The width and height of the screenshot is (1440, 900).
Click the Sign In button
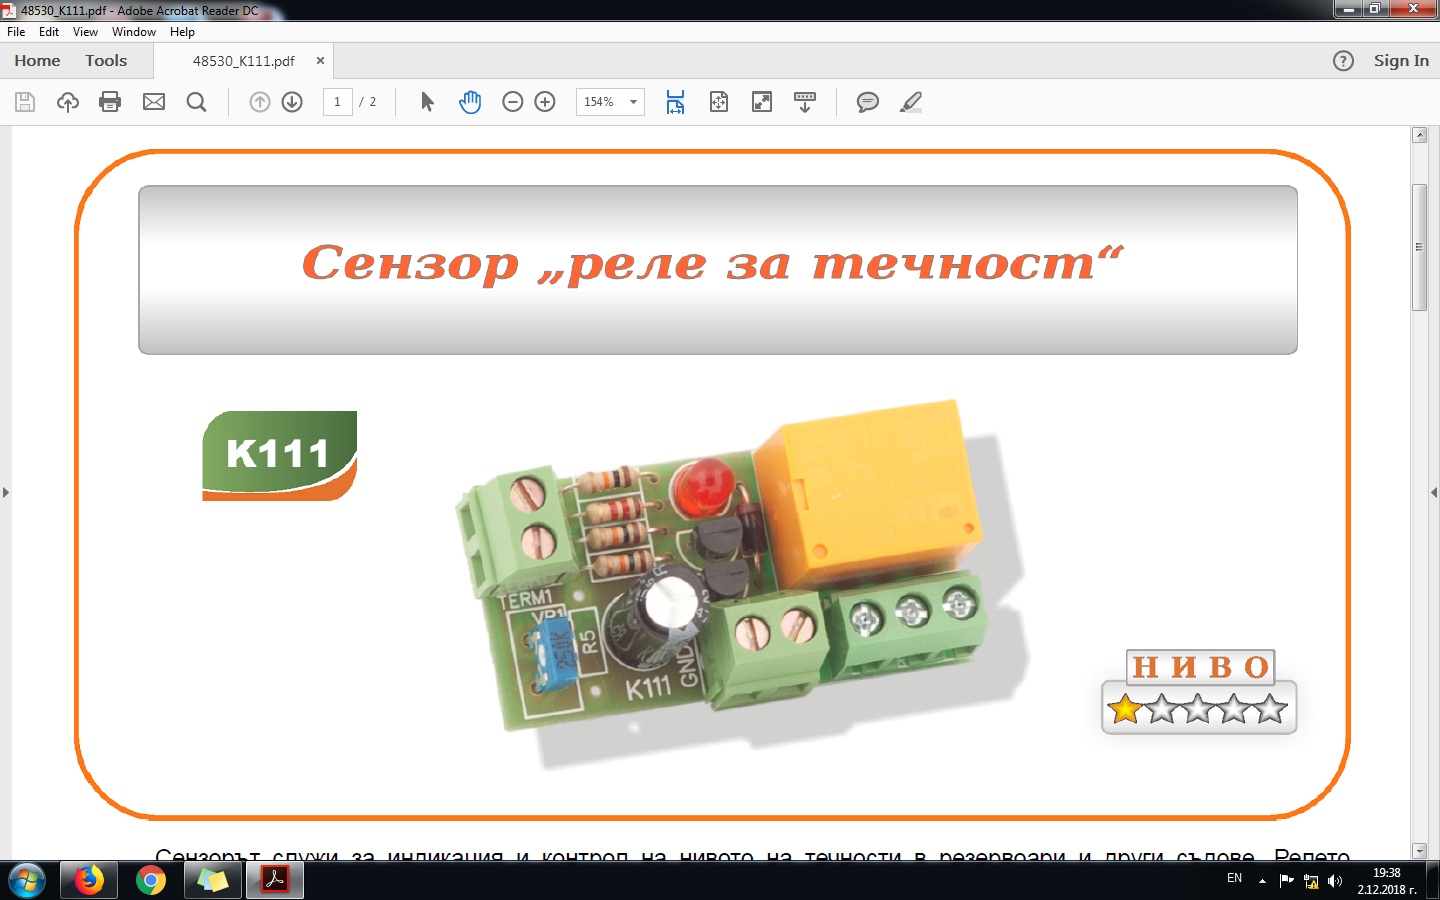[x=1401, y=61]
